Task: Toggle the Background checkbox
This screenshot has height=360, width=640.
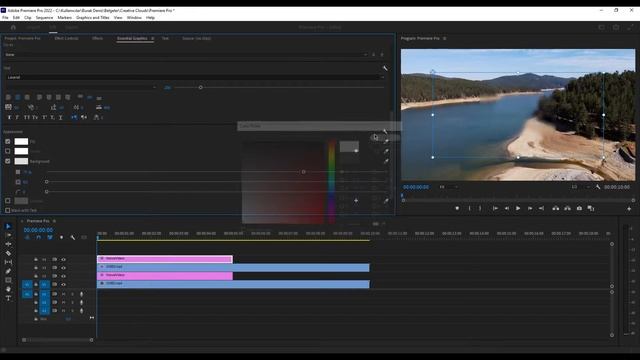Action: coord(8,161)
